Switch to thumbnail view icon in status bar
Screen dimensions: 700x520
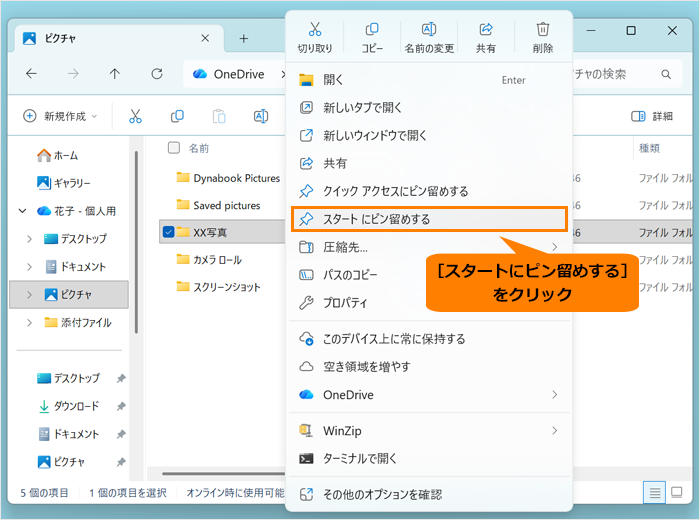pos(677,492)
